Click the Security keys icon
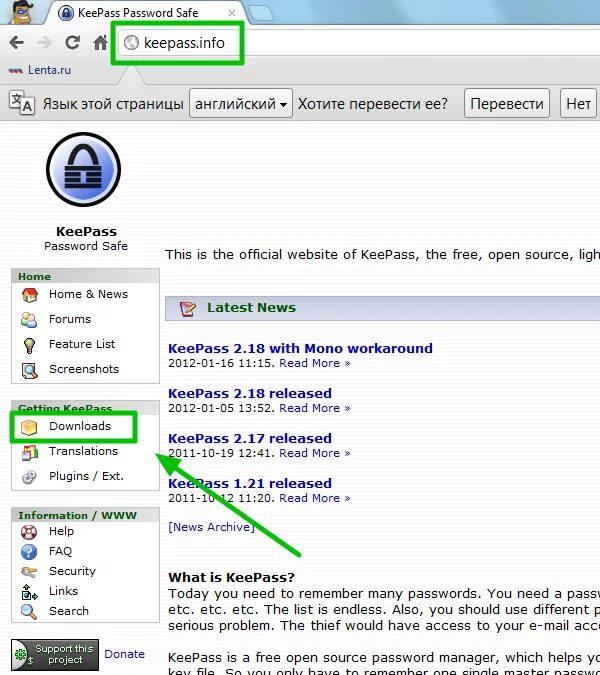 coord(29,572)
